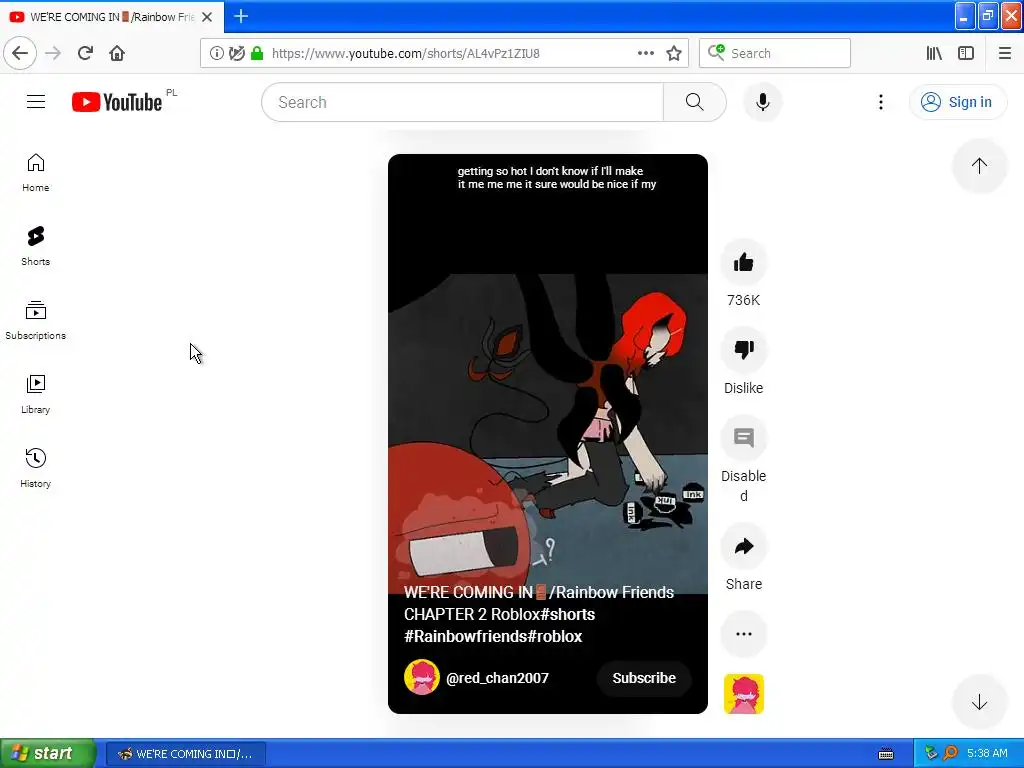Go to the next Short using down arrow
Viewport: 1024px width, 768px height.
point(979,703)
